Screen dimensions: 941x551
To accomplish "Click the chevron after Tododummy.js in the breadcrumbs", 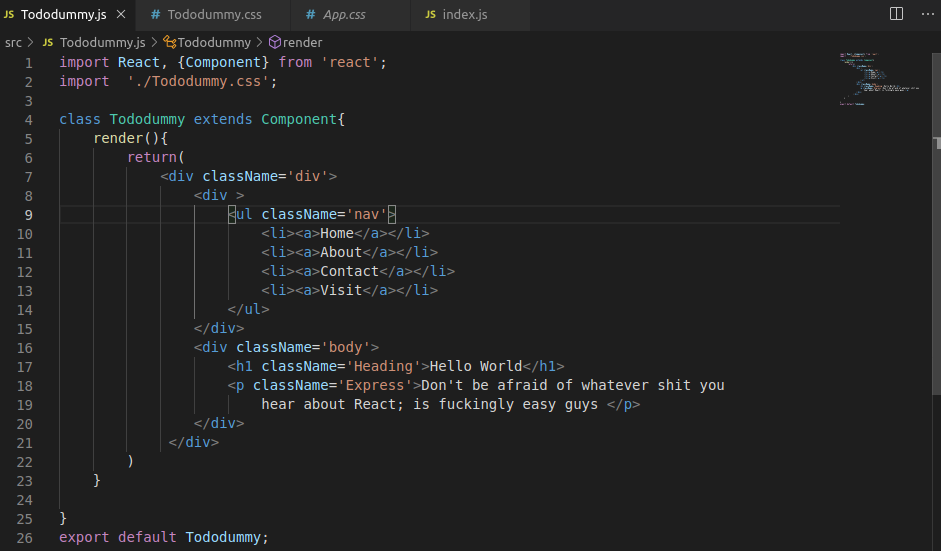I will pyautogui.click(x=154, y=43).
